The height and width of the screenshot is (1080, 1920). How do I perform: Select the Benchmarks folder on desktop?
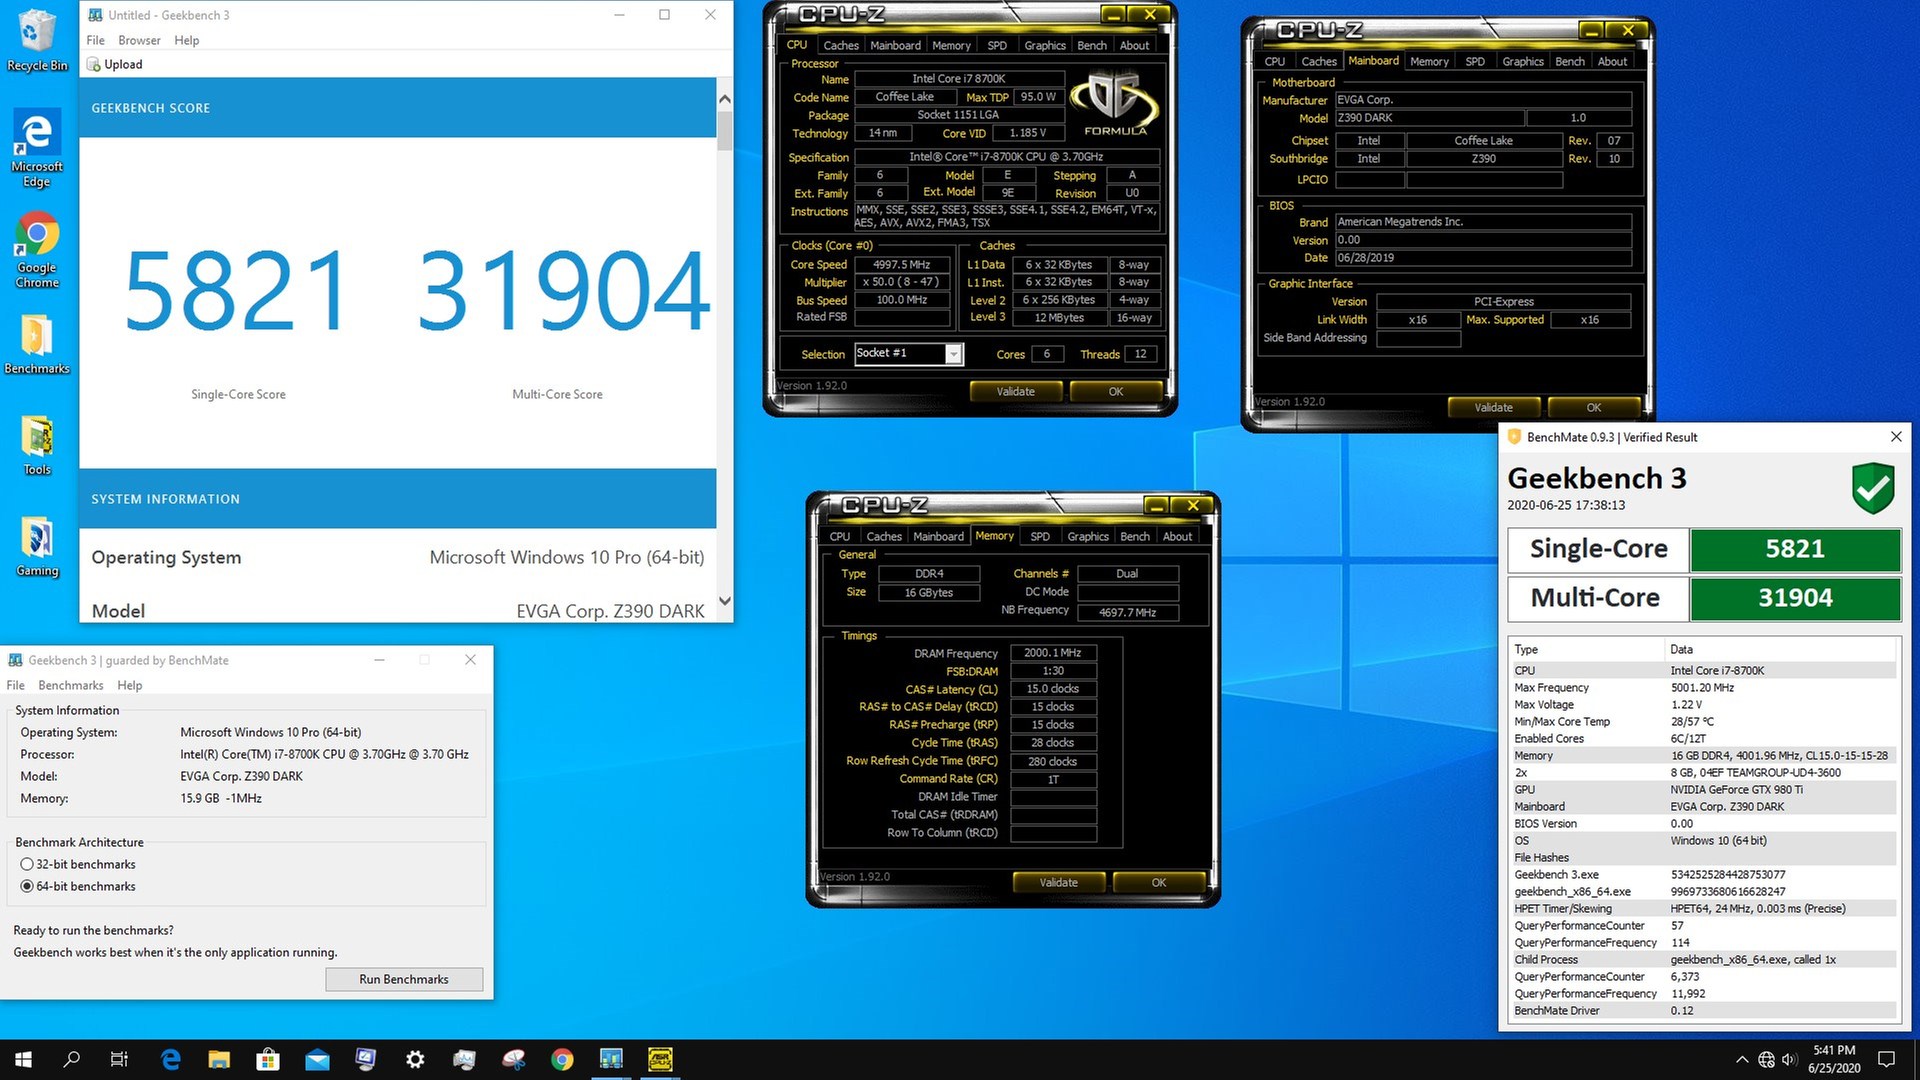click(x=37, y=345)
